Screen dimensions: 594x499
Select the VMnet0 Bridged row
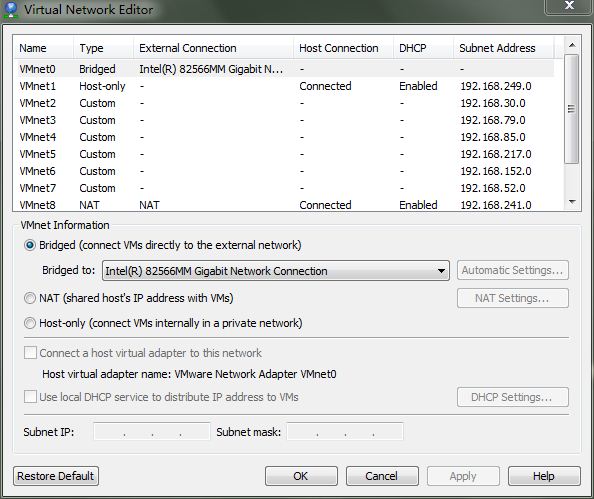pyautogui.click(x=284, y=69)
